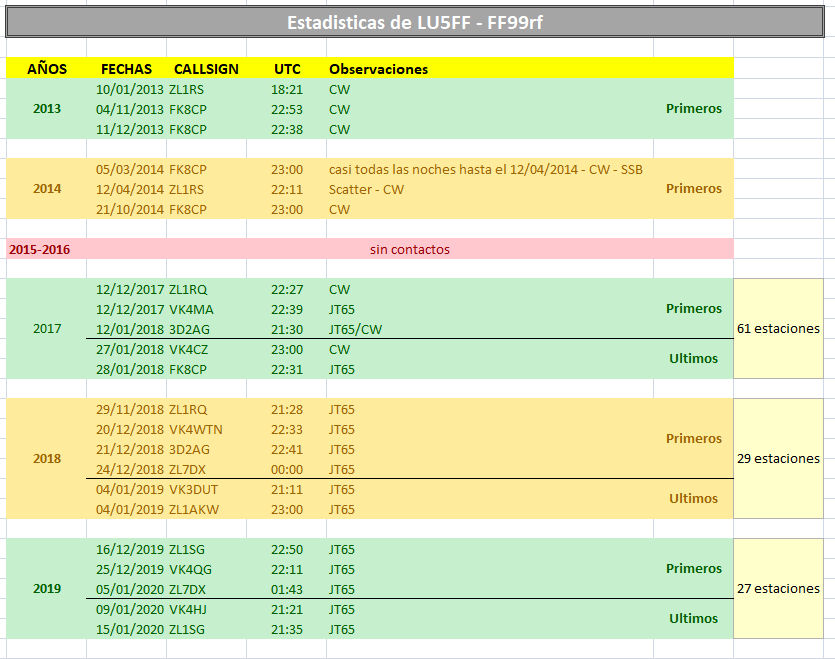Select UTC cell 22:53
835x659 pixels.
(x=287, y=110)
